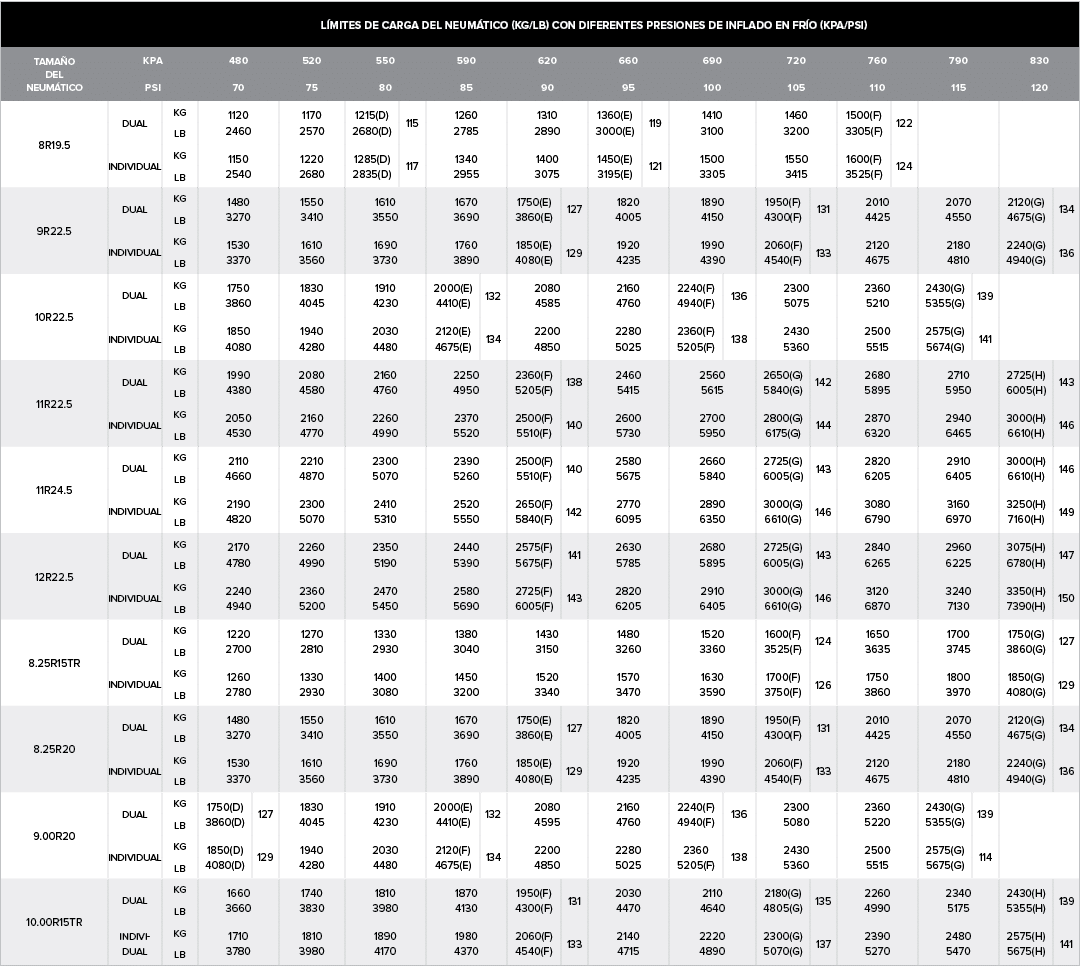Click the INDIVIDUAL label in the 11R24.5 row
The height and width of the screenshot is (975, 1080).
tap(135, 512)
